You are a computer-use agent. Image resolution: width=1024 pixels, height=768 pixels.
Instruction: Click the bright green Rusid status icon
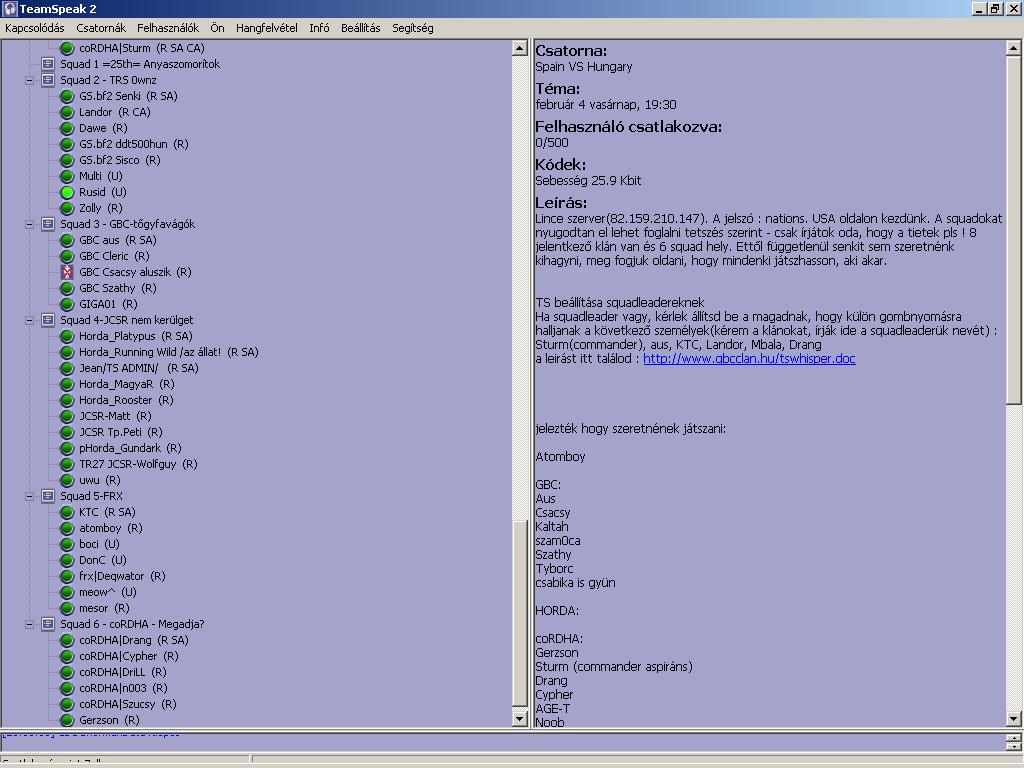(67, 192)
